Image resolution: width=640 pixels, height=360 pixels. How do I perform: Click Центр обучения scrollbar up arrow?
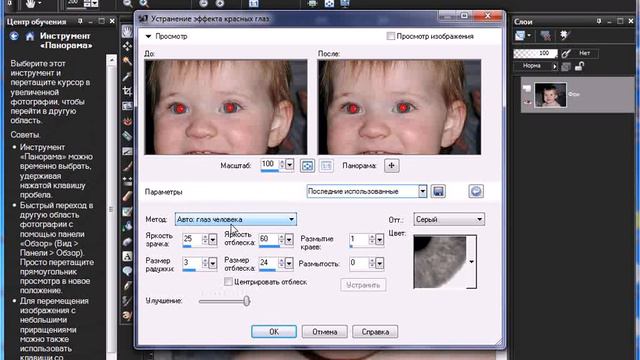pyautogui.click(x=111, y=60)
